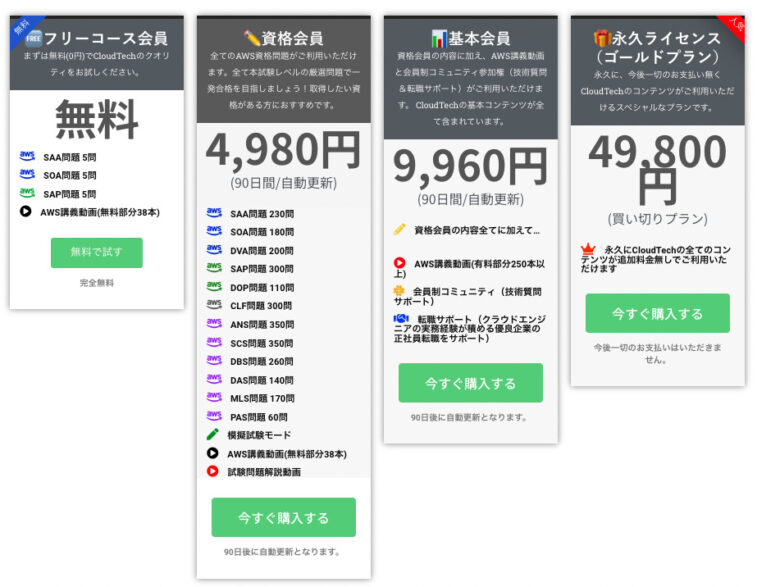Viewport: 780px width, 587px height.
Task: Click 完全無料 text under free button
Action: coord(97,283)
